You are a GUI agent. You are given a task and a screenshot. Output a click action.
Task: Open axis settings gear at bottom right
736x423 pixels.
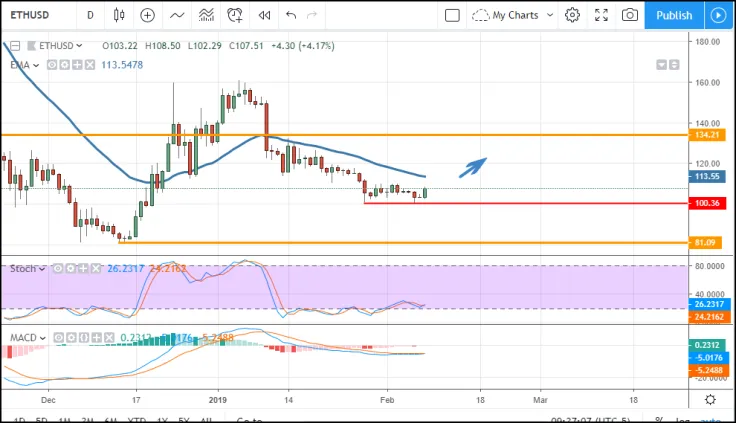[x=710, y=399]
